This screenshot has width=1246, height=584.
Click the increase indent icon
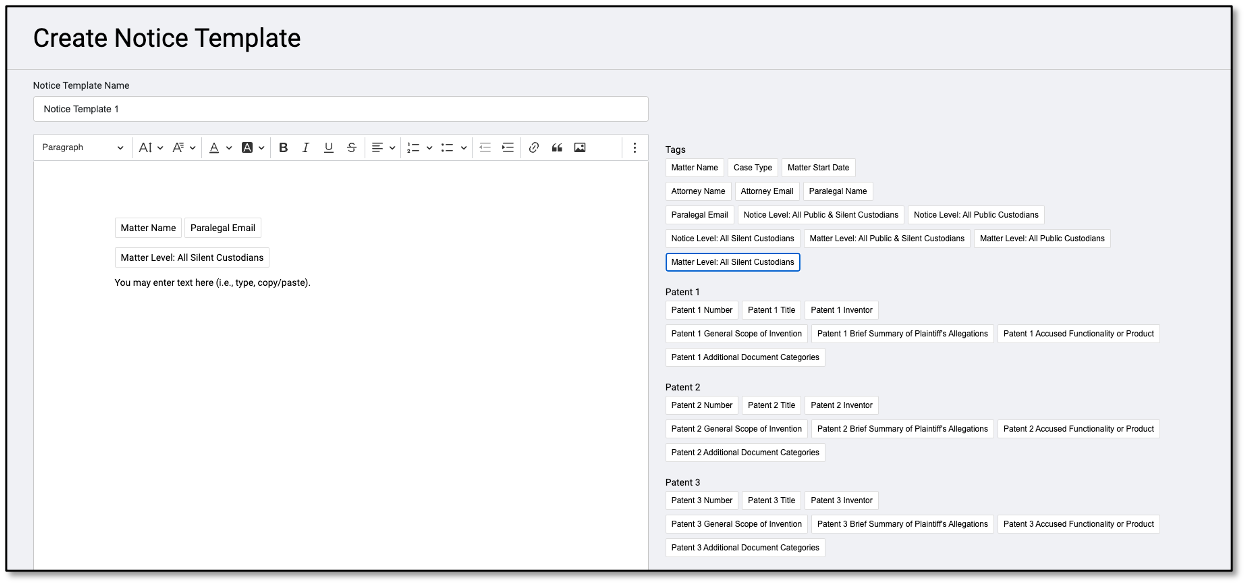[508, 147]
